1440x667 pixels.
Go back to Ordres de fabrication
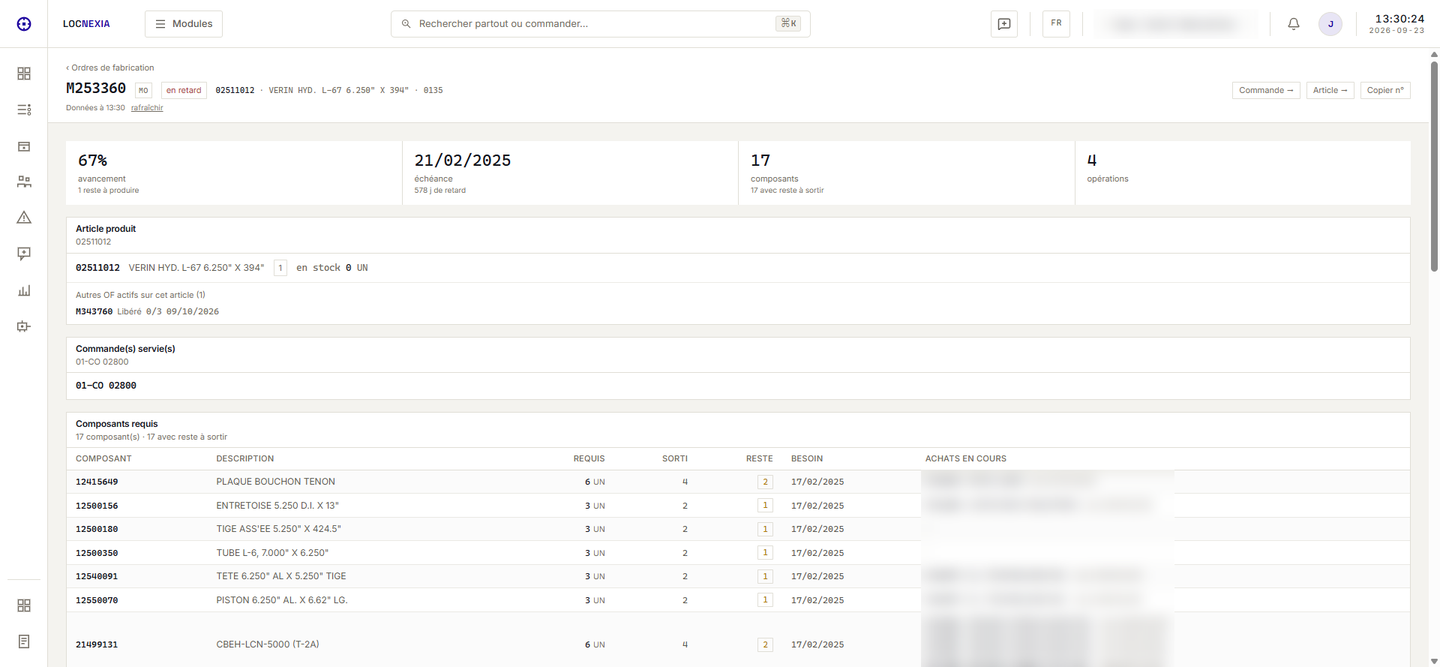pos(110,68)
